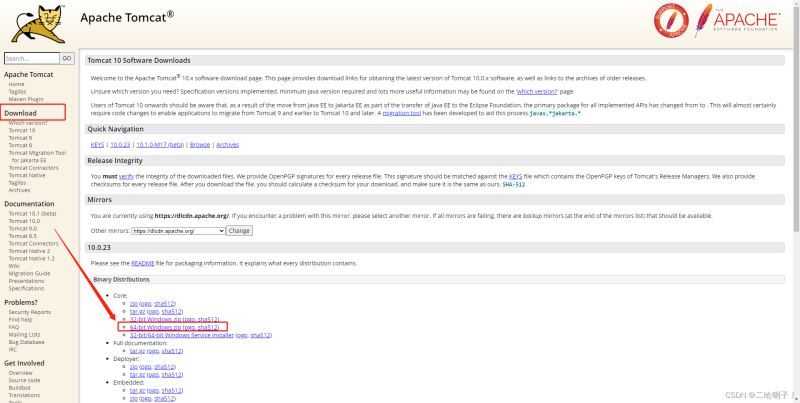Click the Browse link in Quick Navigation
This screenshot has width=800, height=403.
click(x=200, y=145)
